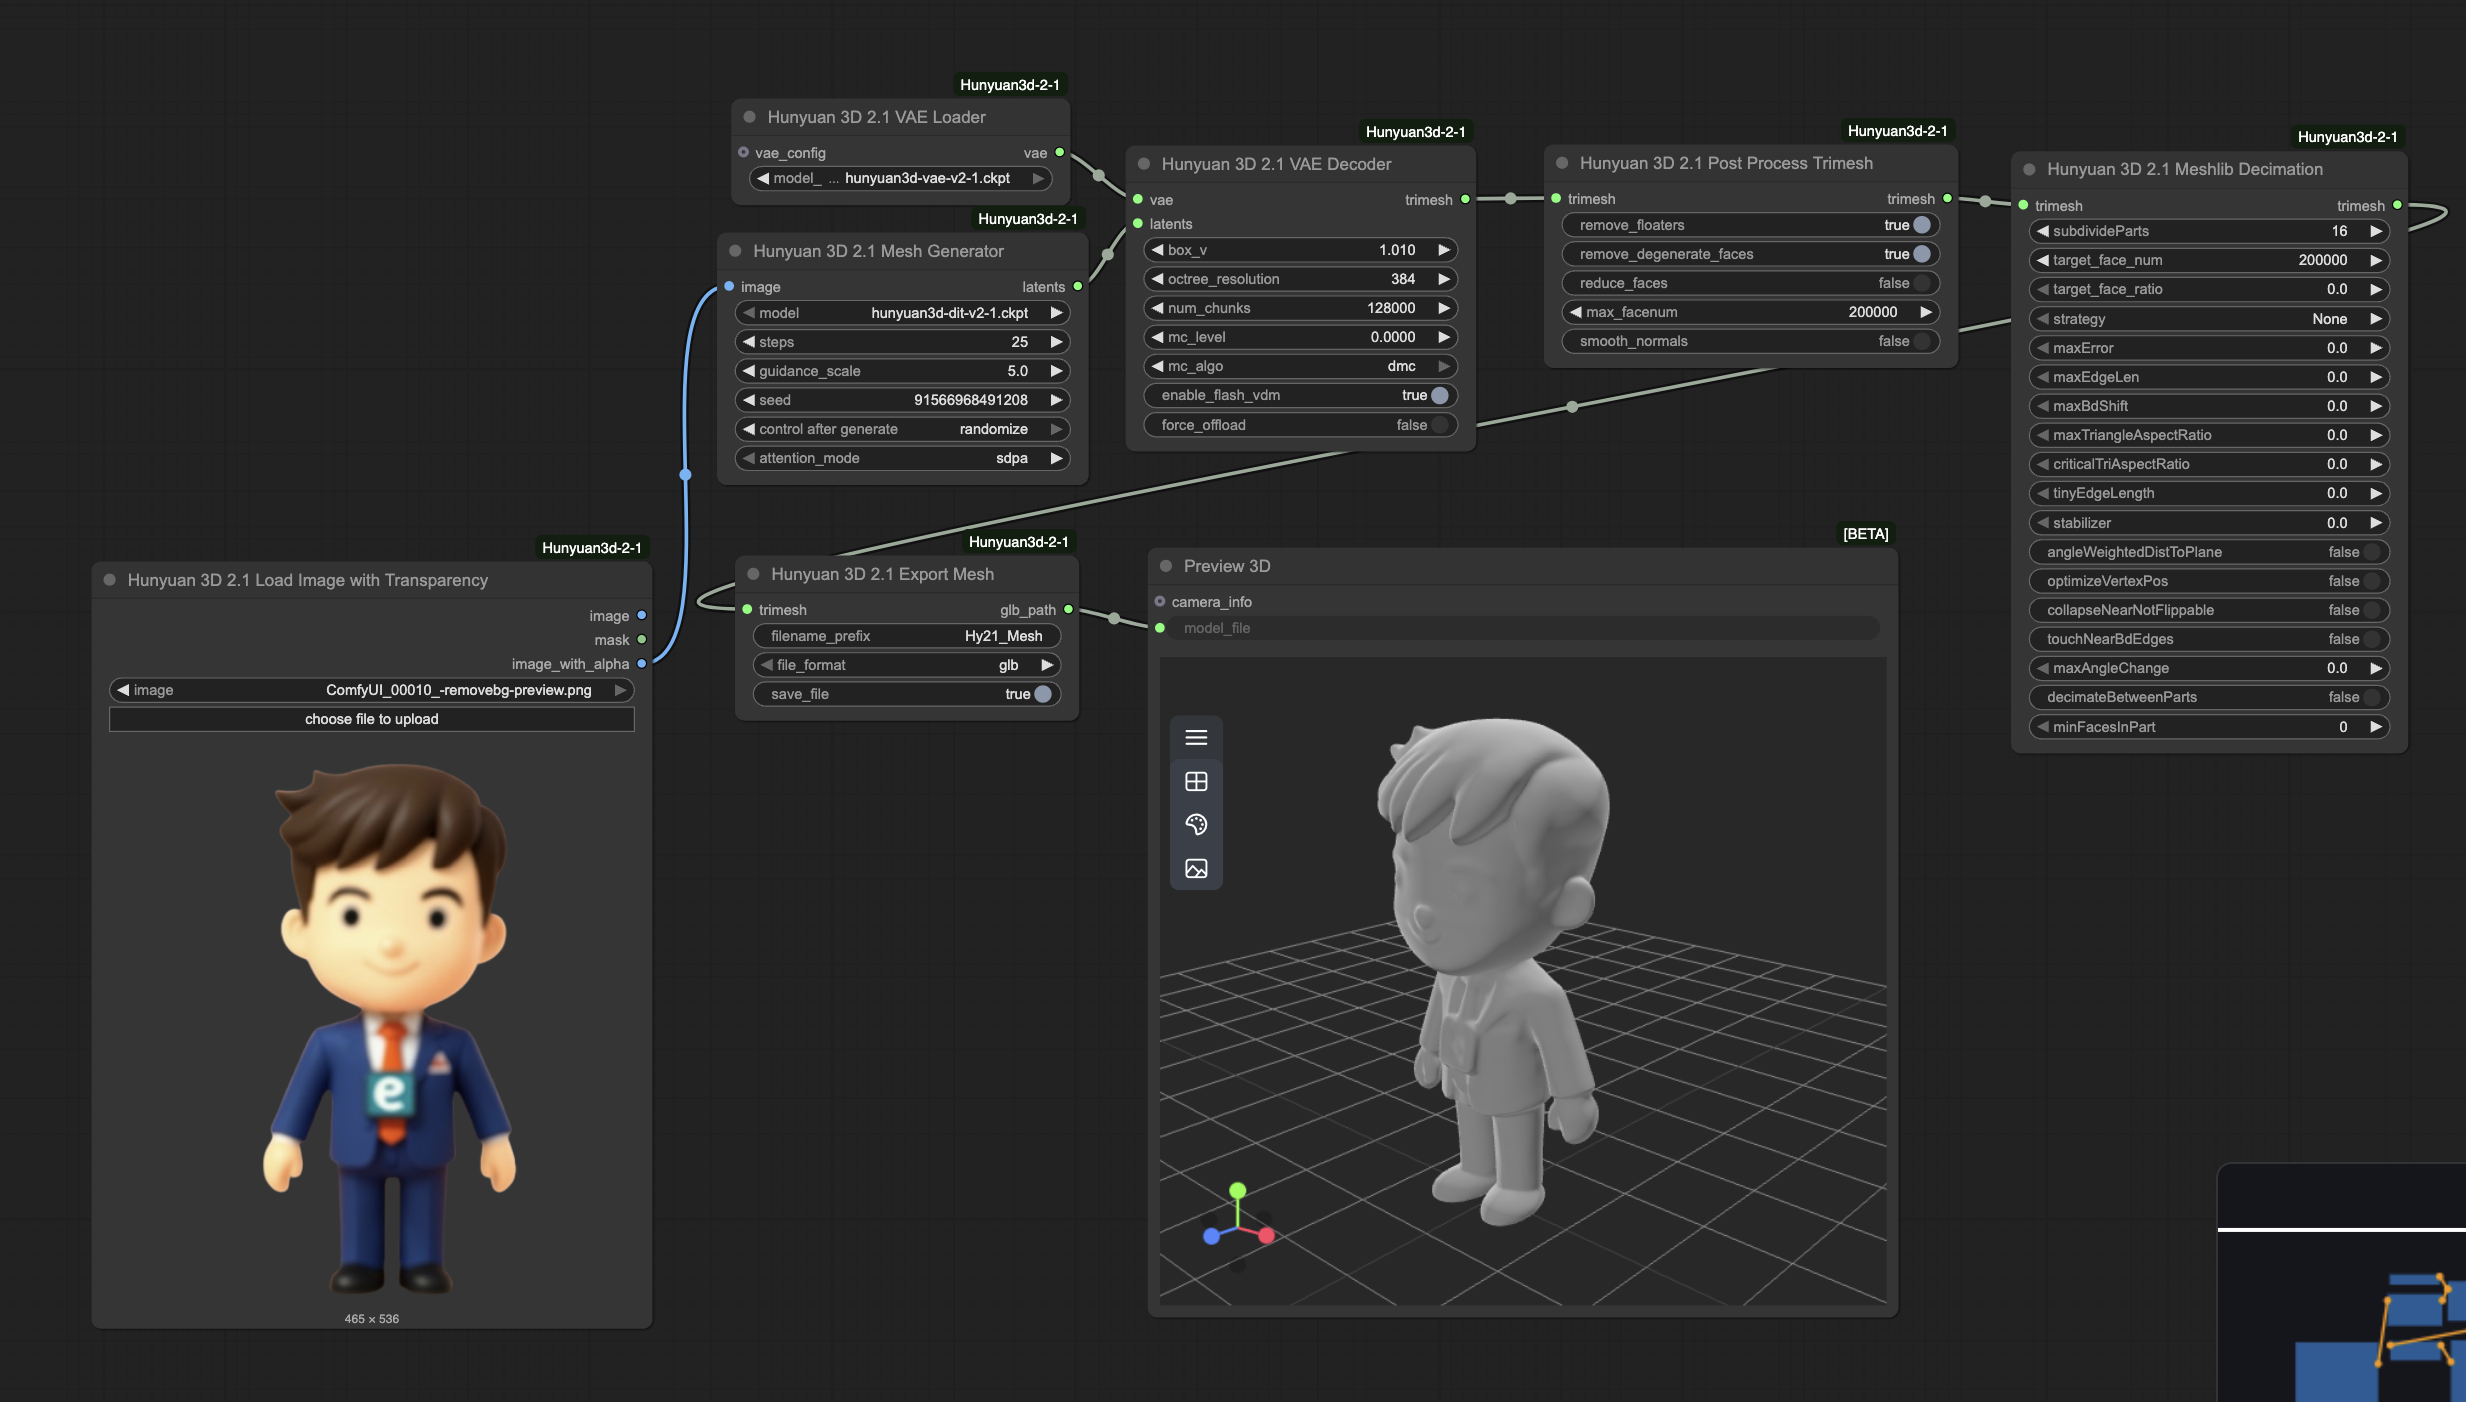Image resolution: width=2466 pixels, height=1402 pixels.
Task: Click the vae_config input port on VAE Loader
Action: click(x=743, y=153)
